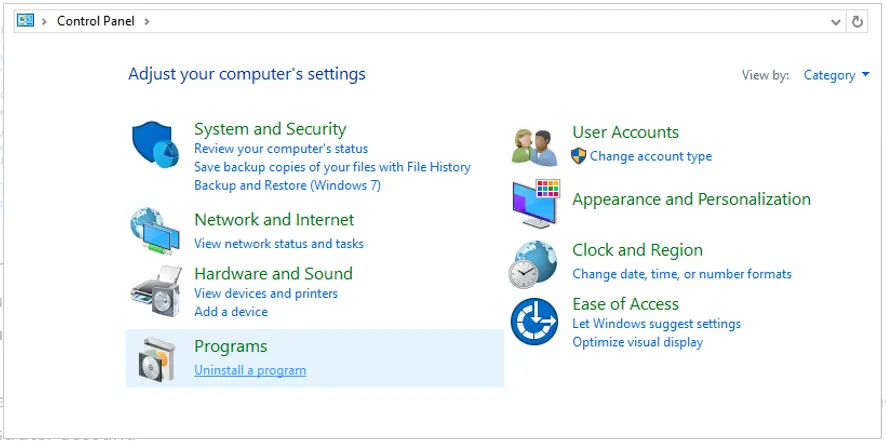Image resolution: width=886 pixels, height=442 pixels.
Task: Refresh the Control Panel view
Action: coord(857,22)
